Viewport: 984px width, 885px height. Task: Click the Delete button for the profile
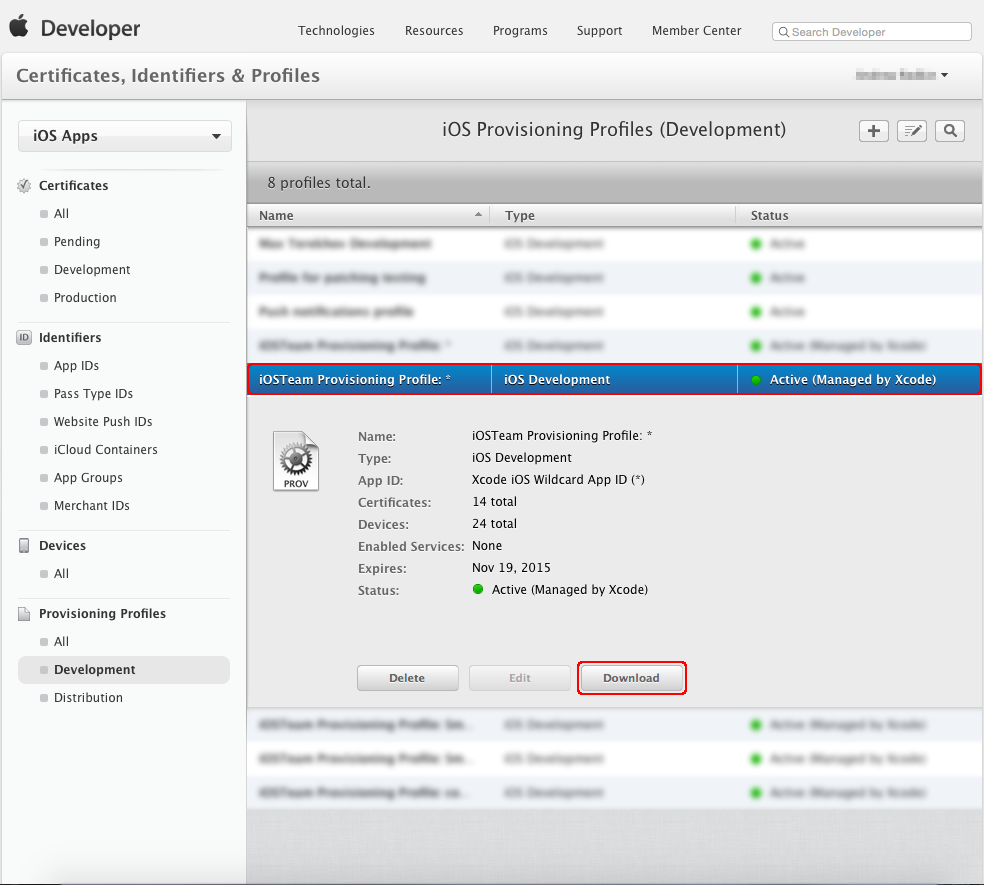tap(407, 678)
